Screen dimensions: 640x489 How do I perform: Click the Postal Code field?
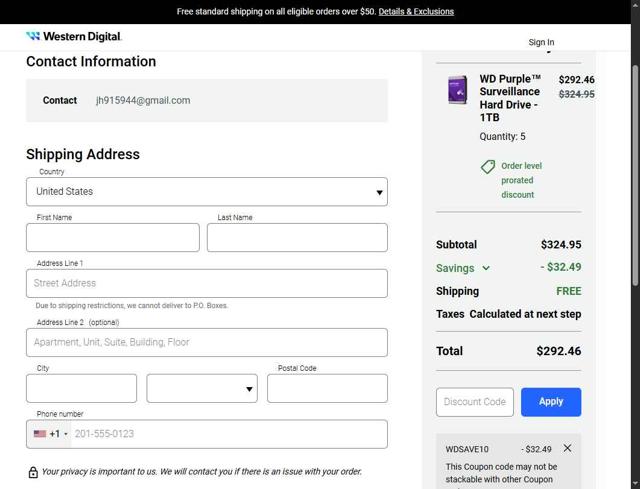[327, 388]
